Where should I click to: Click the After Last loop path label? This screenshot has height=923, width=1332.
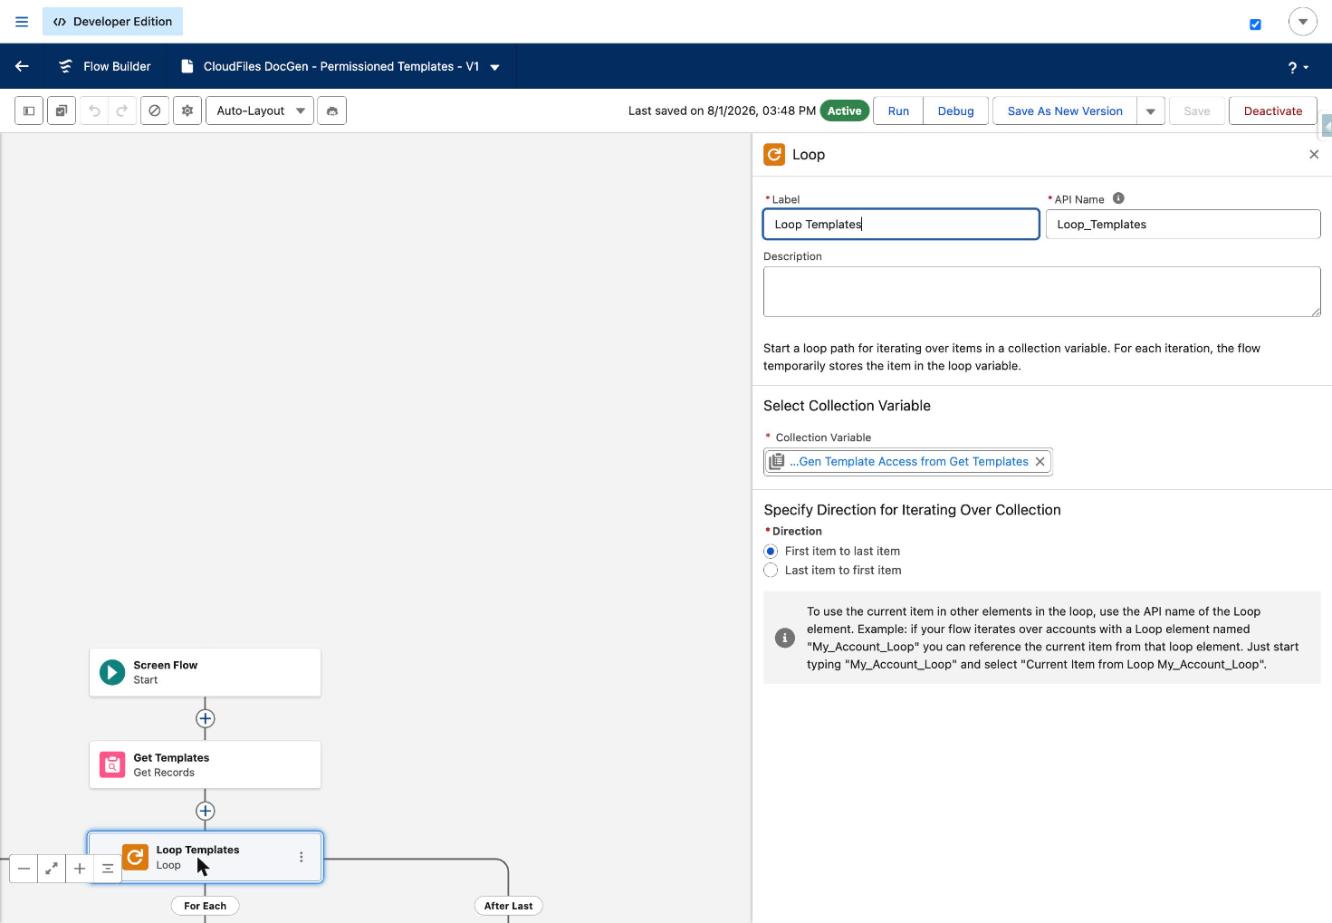pyautogui.click(x=508, y=906)
